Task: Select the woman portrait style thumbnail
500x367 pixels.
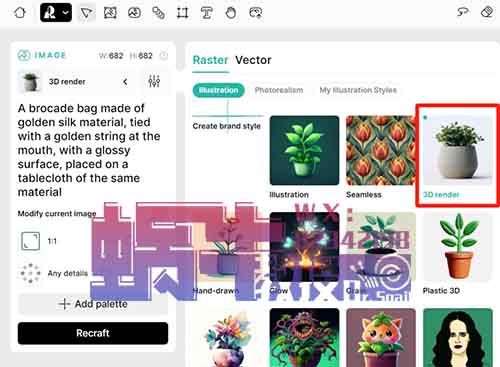Action: [457, 337]
